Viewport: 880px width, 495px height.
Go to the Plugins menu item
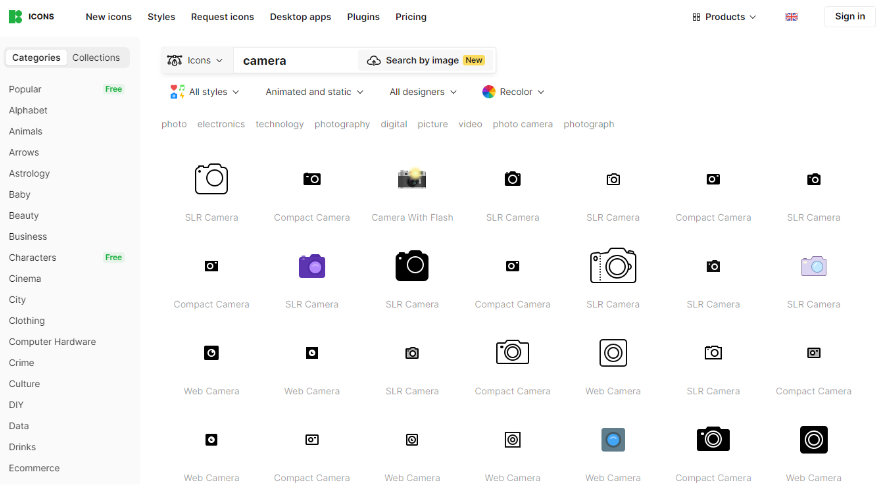click(363, 17)
